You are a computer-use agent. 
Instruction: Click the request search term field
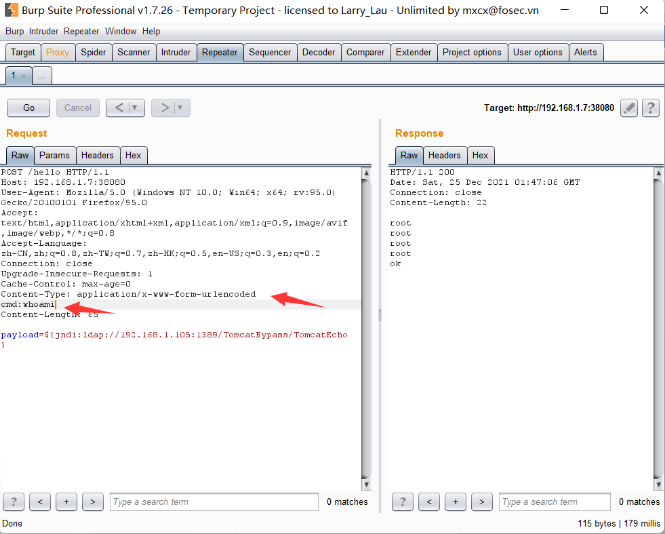[x=214, y=502]
